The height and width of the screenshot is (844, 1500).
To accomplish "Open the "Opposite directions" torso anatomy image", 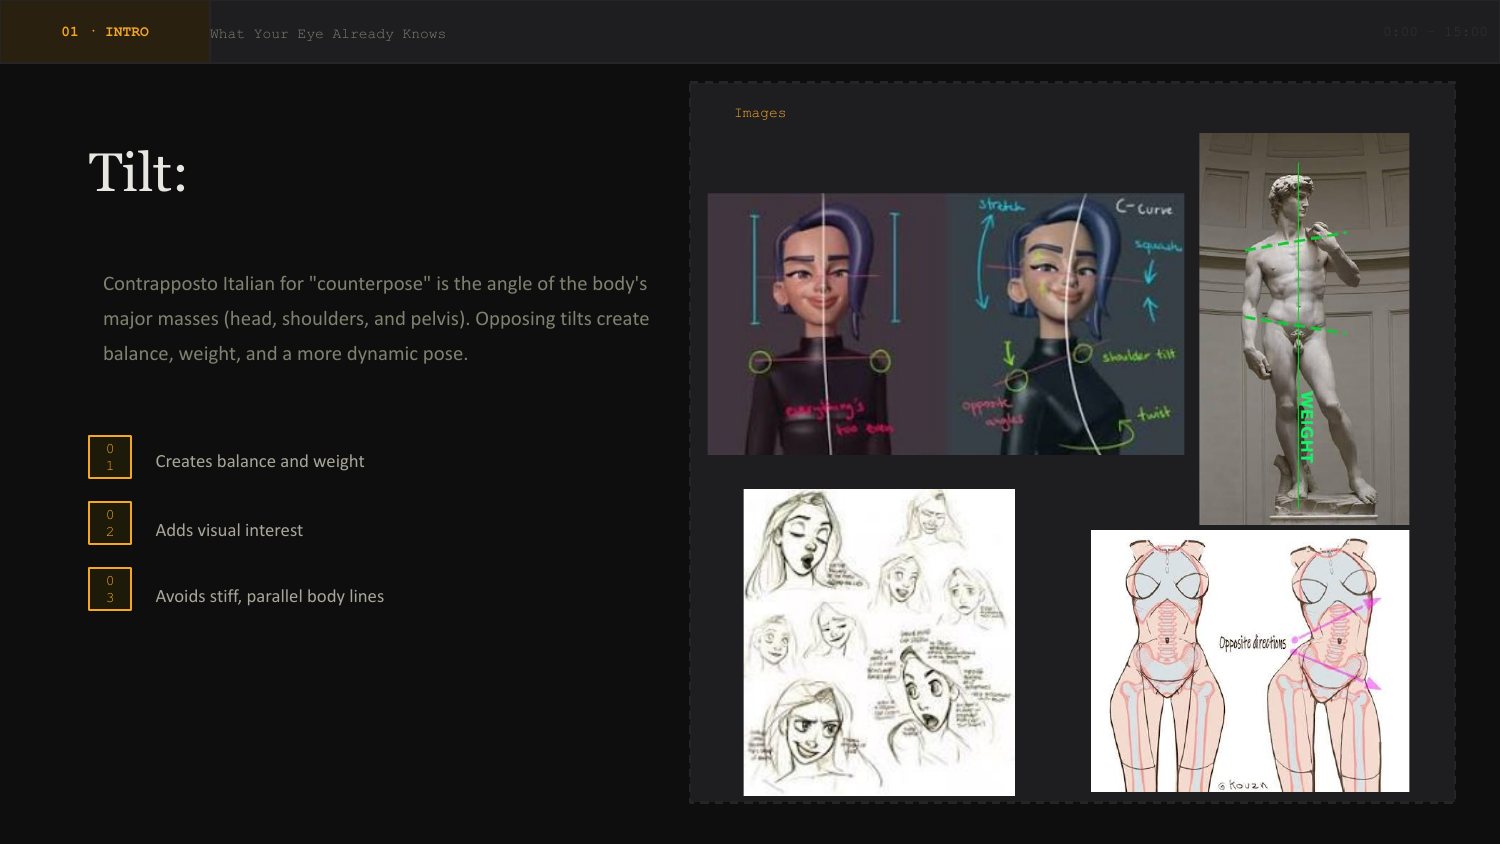I will point(1250,661).
